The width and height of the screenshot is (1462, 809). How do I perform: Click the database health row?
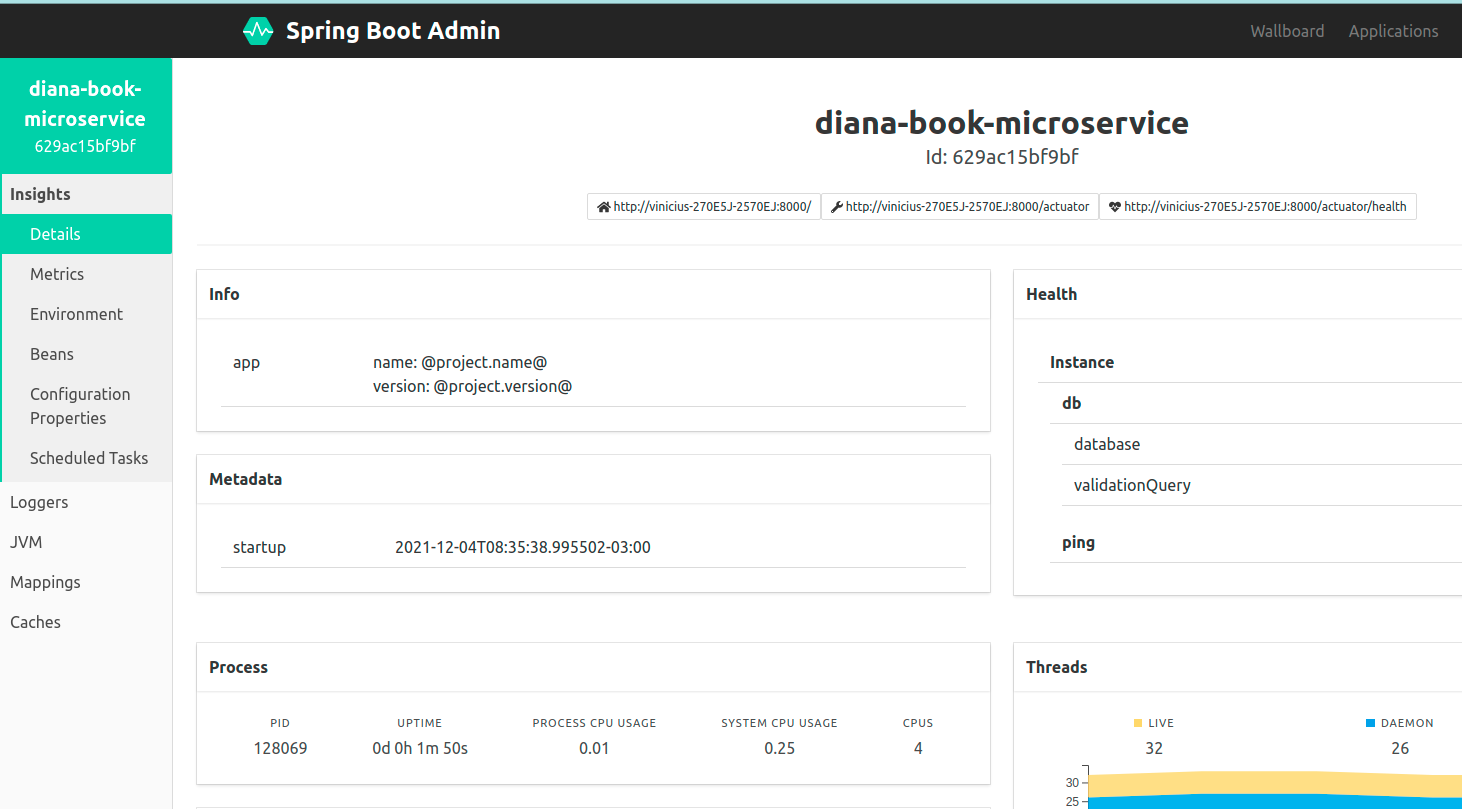(x=1262, y=444)
